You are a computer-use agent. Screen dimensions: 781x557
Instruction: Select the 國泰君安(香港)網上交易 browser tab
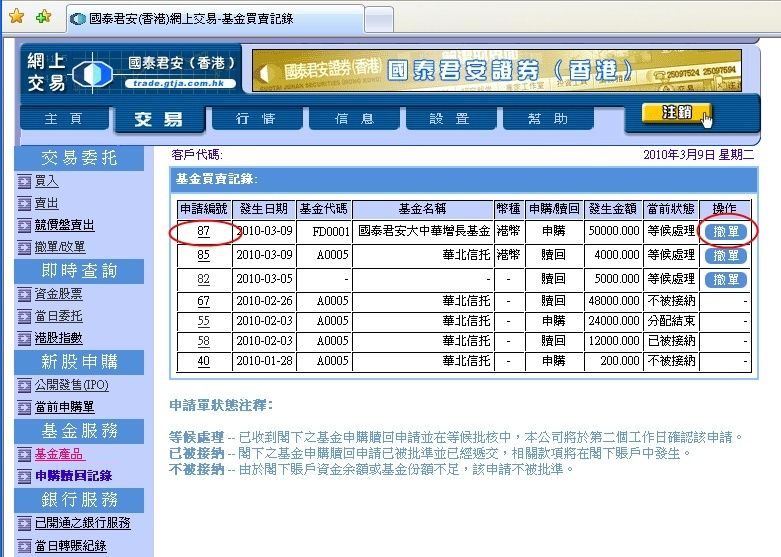tap(215, 19)
